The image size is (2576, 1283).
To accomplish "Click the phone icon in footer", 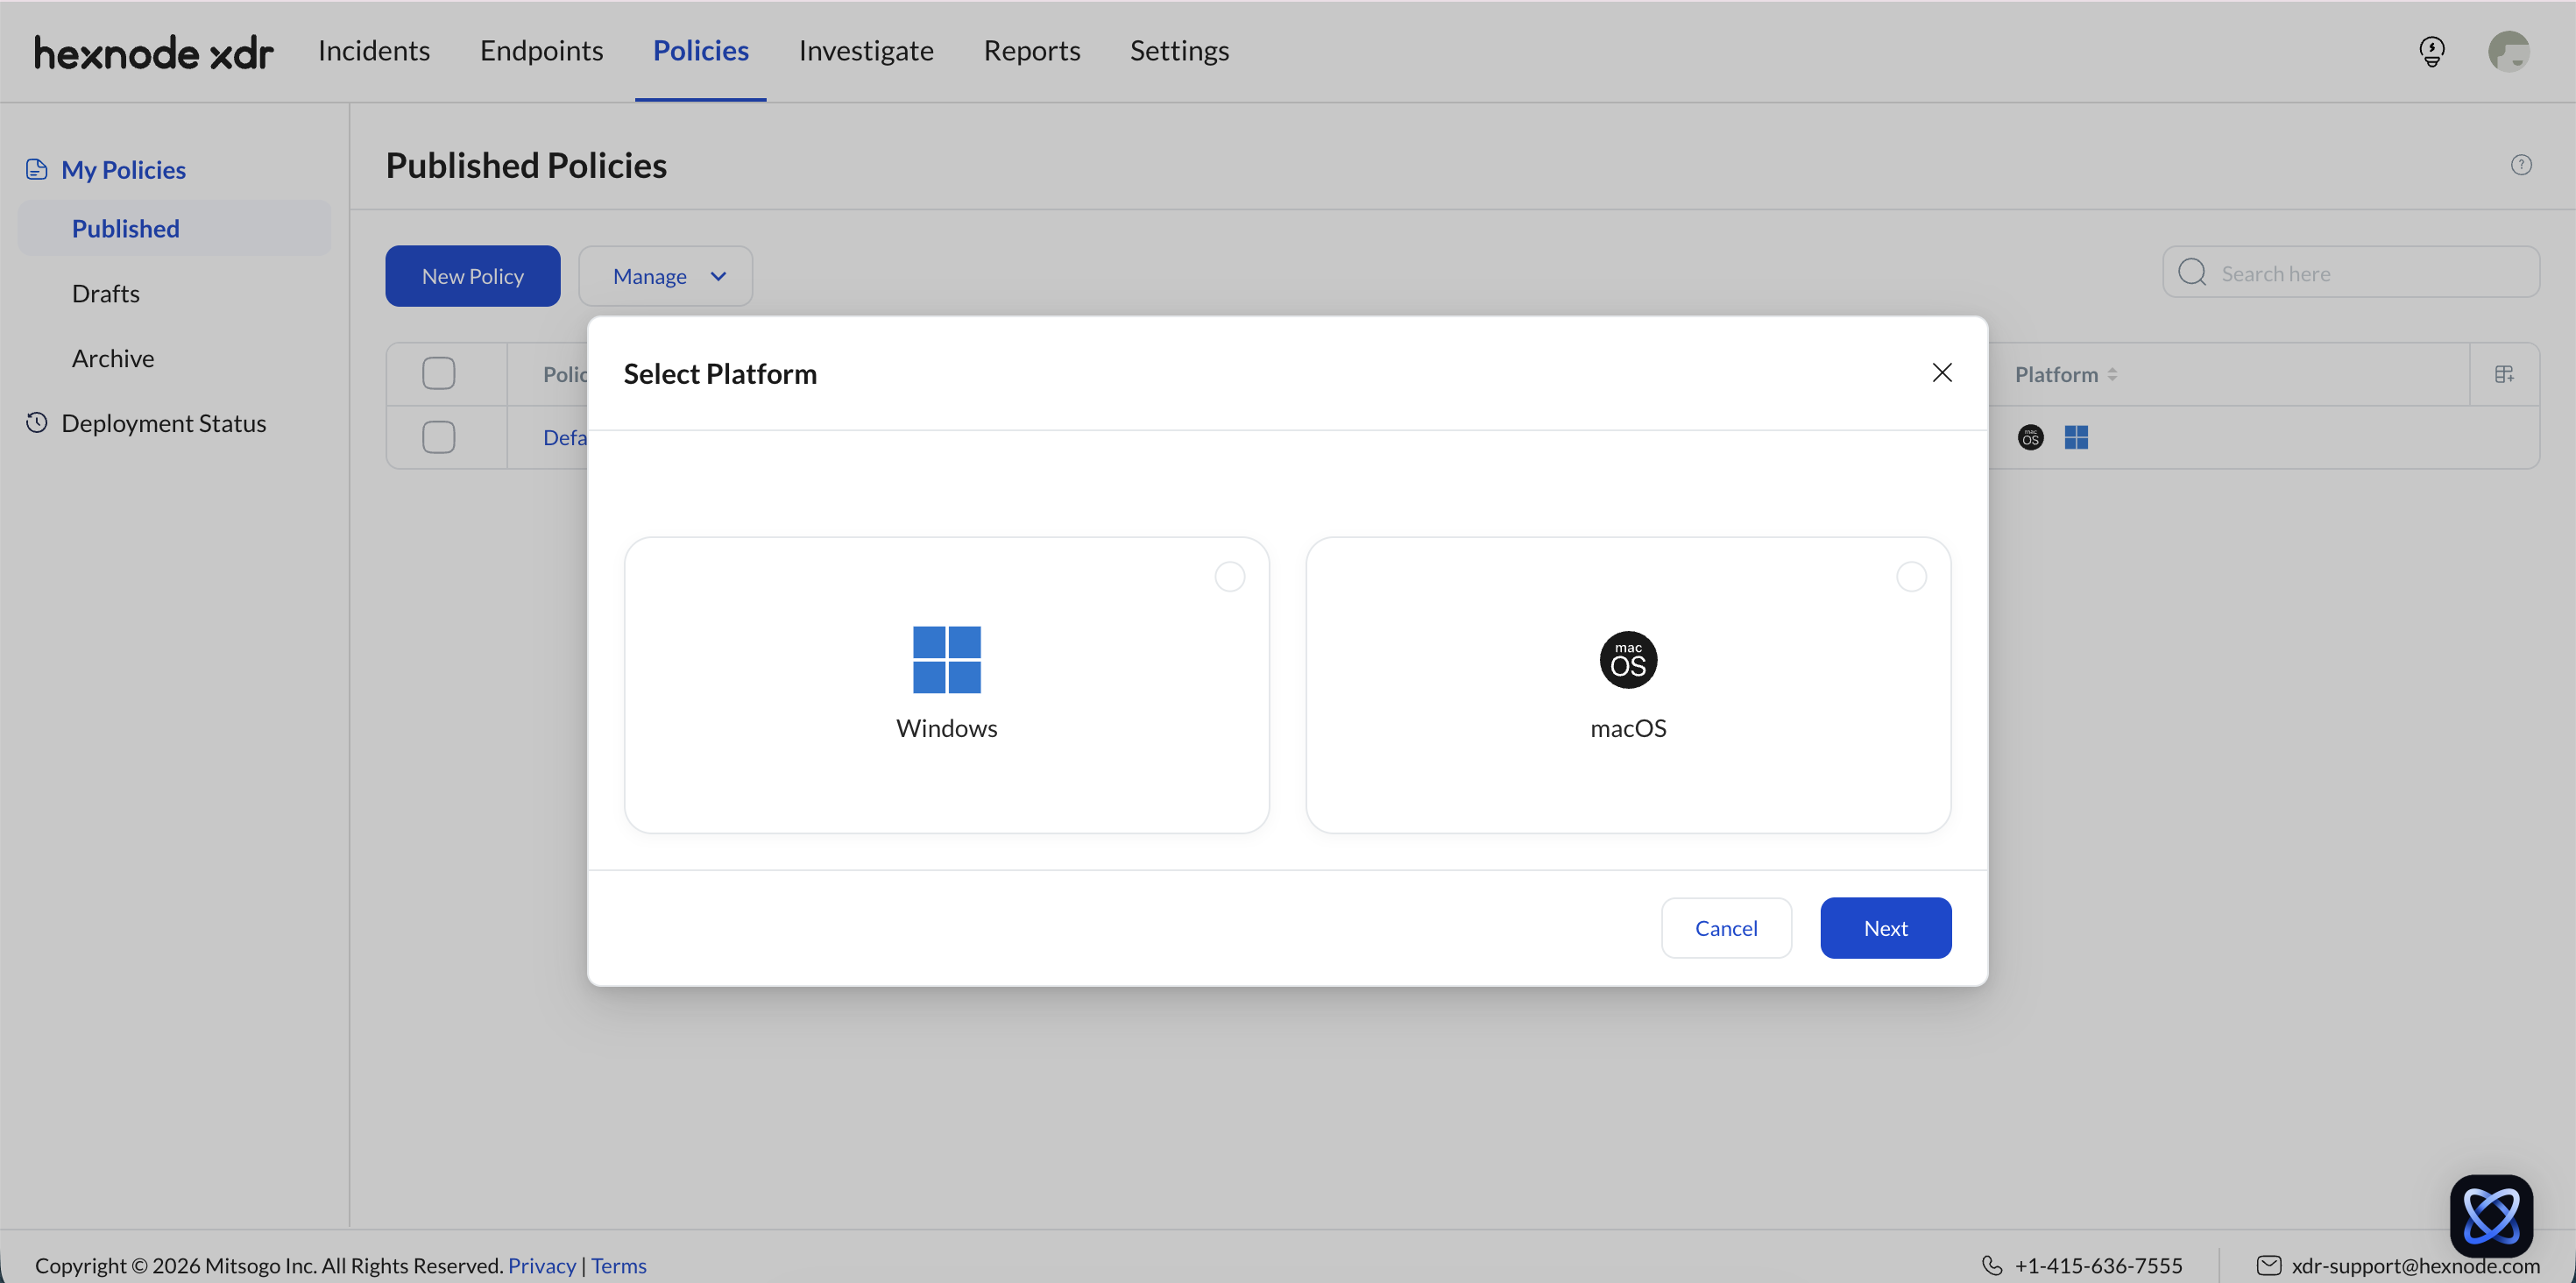I will (1992, 1265).
